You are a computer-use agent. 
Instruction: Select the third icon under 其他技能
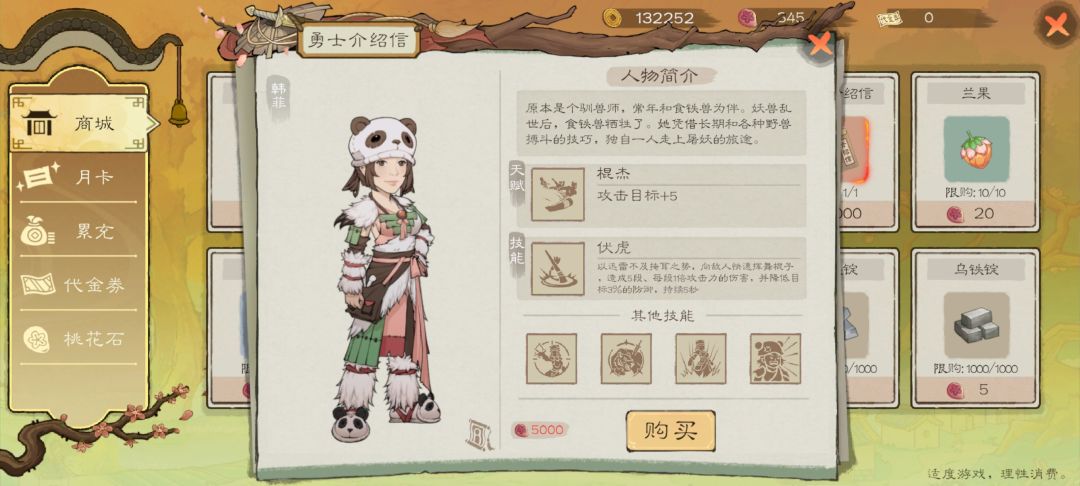700,359
